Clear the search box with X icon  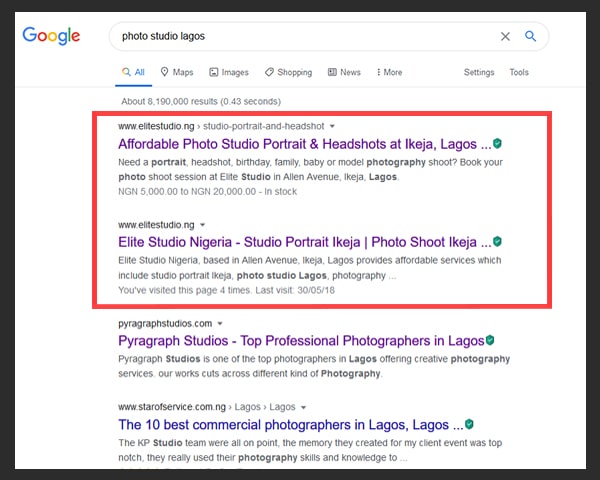tap(505, 36)
